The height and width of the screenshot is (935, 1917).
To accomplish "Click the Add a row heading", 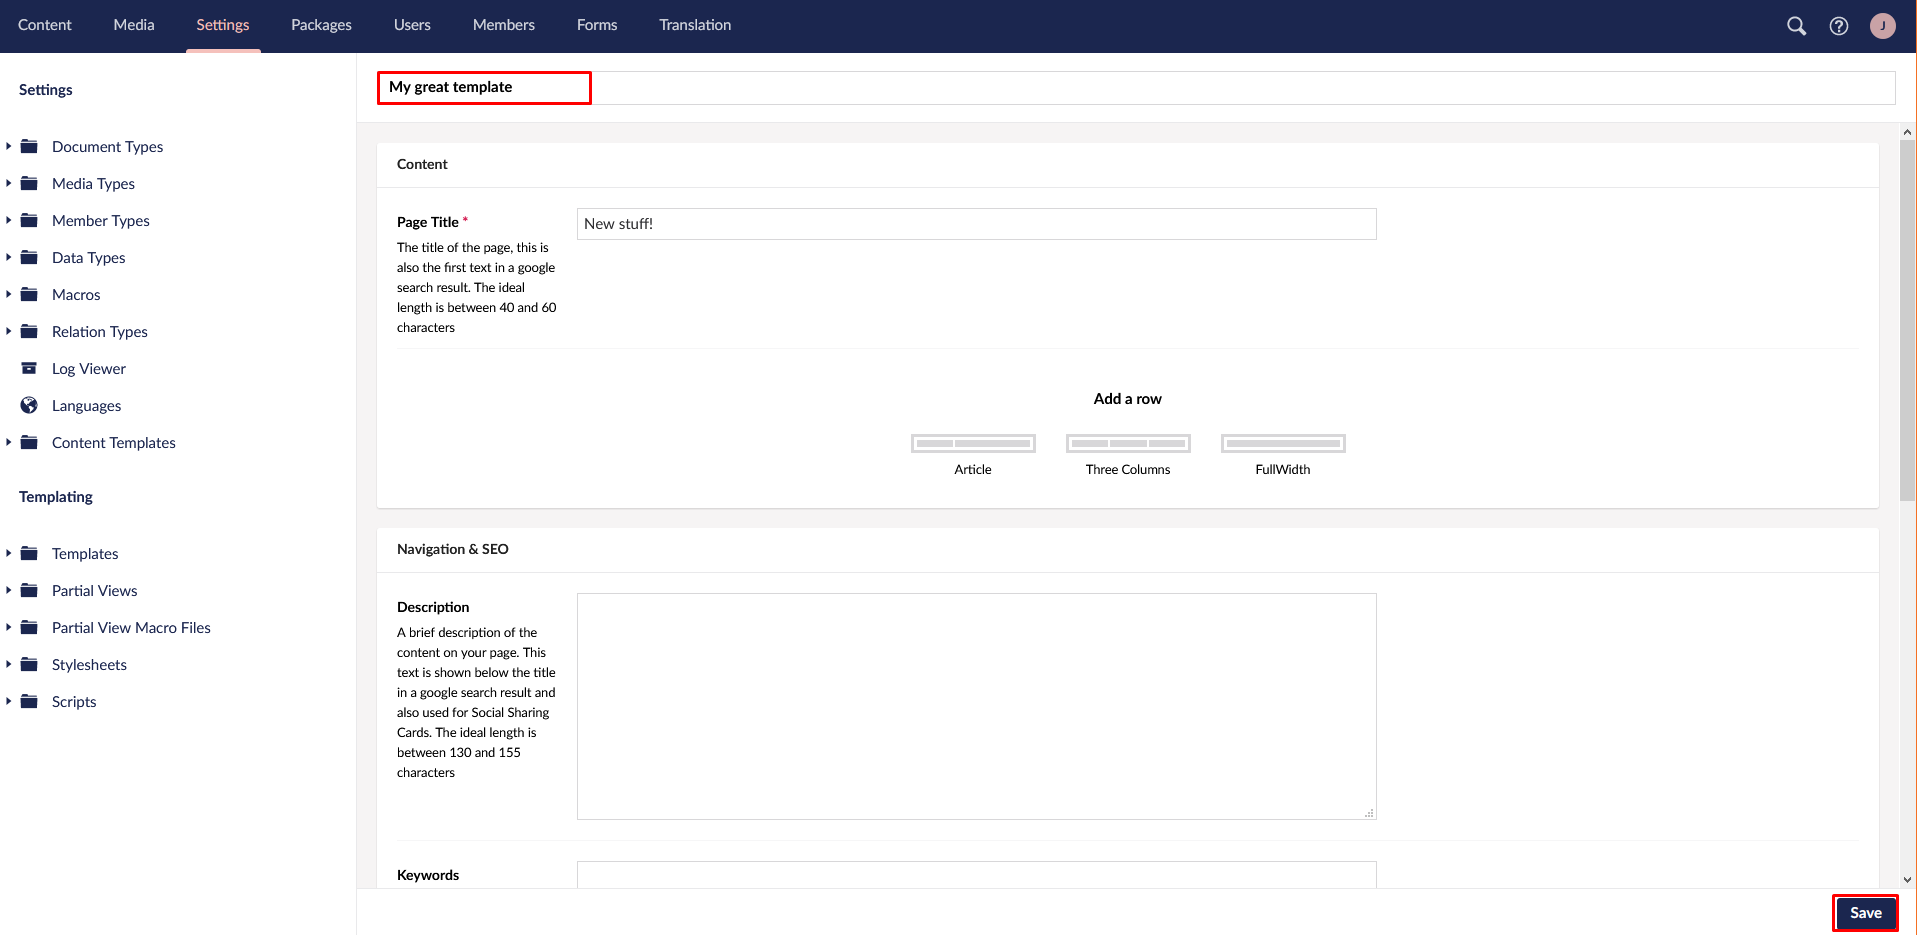I will coord(1127,399).
